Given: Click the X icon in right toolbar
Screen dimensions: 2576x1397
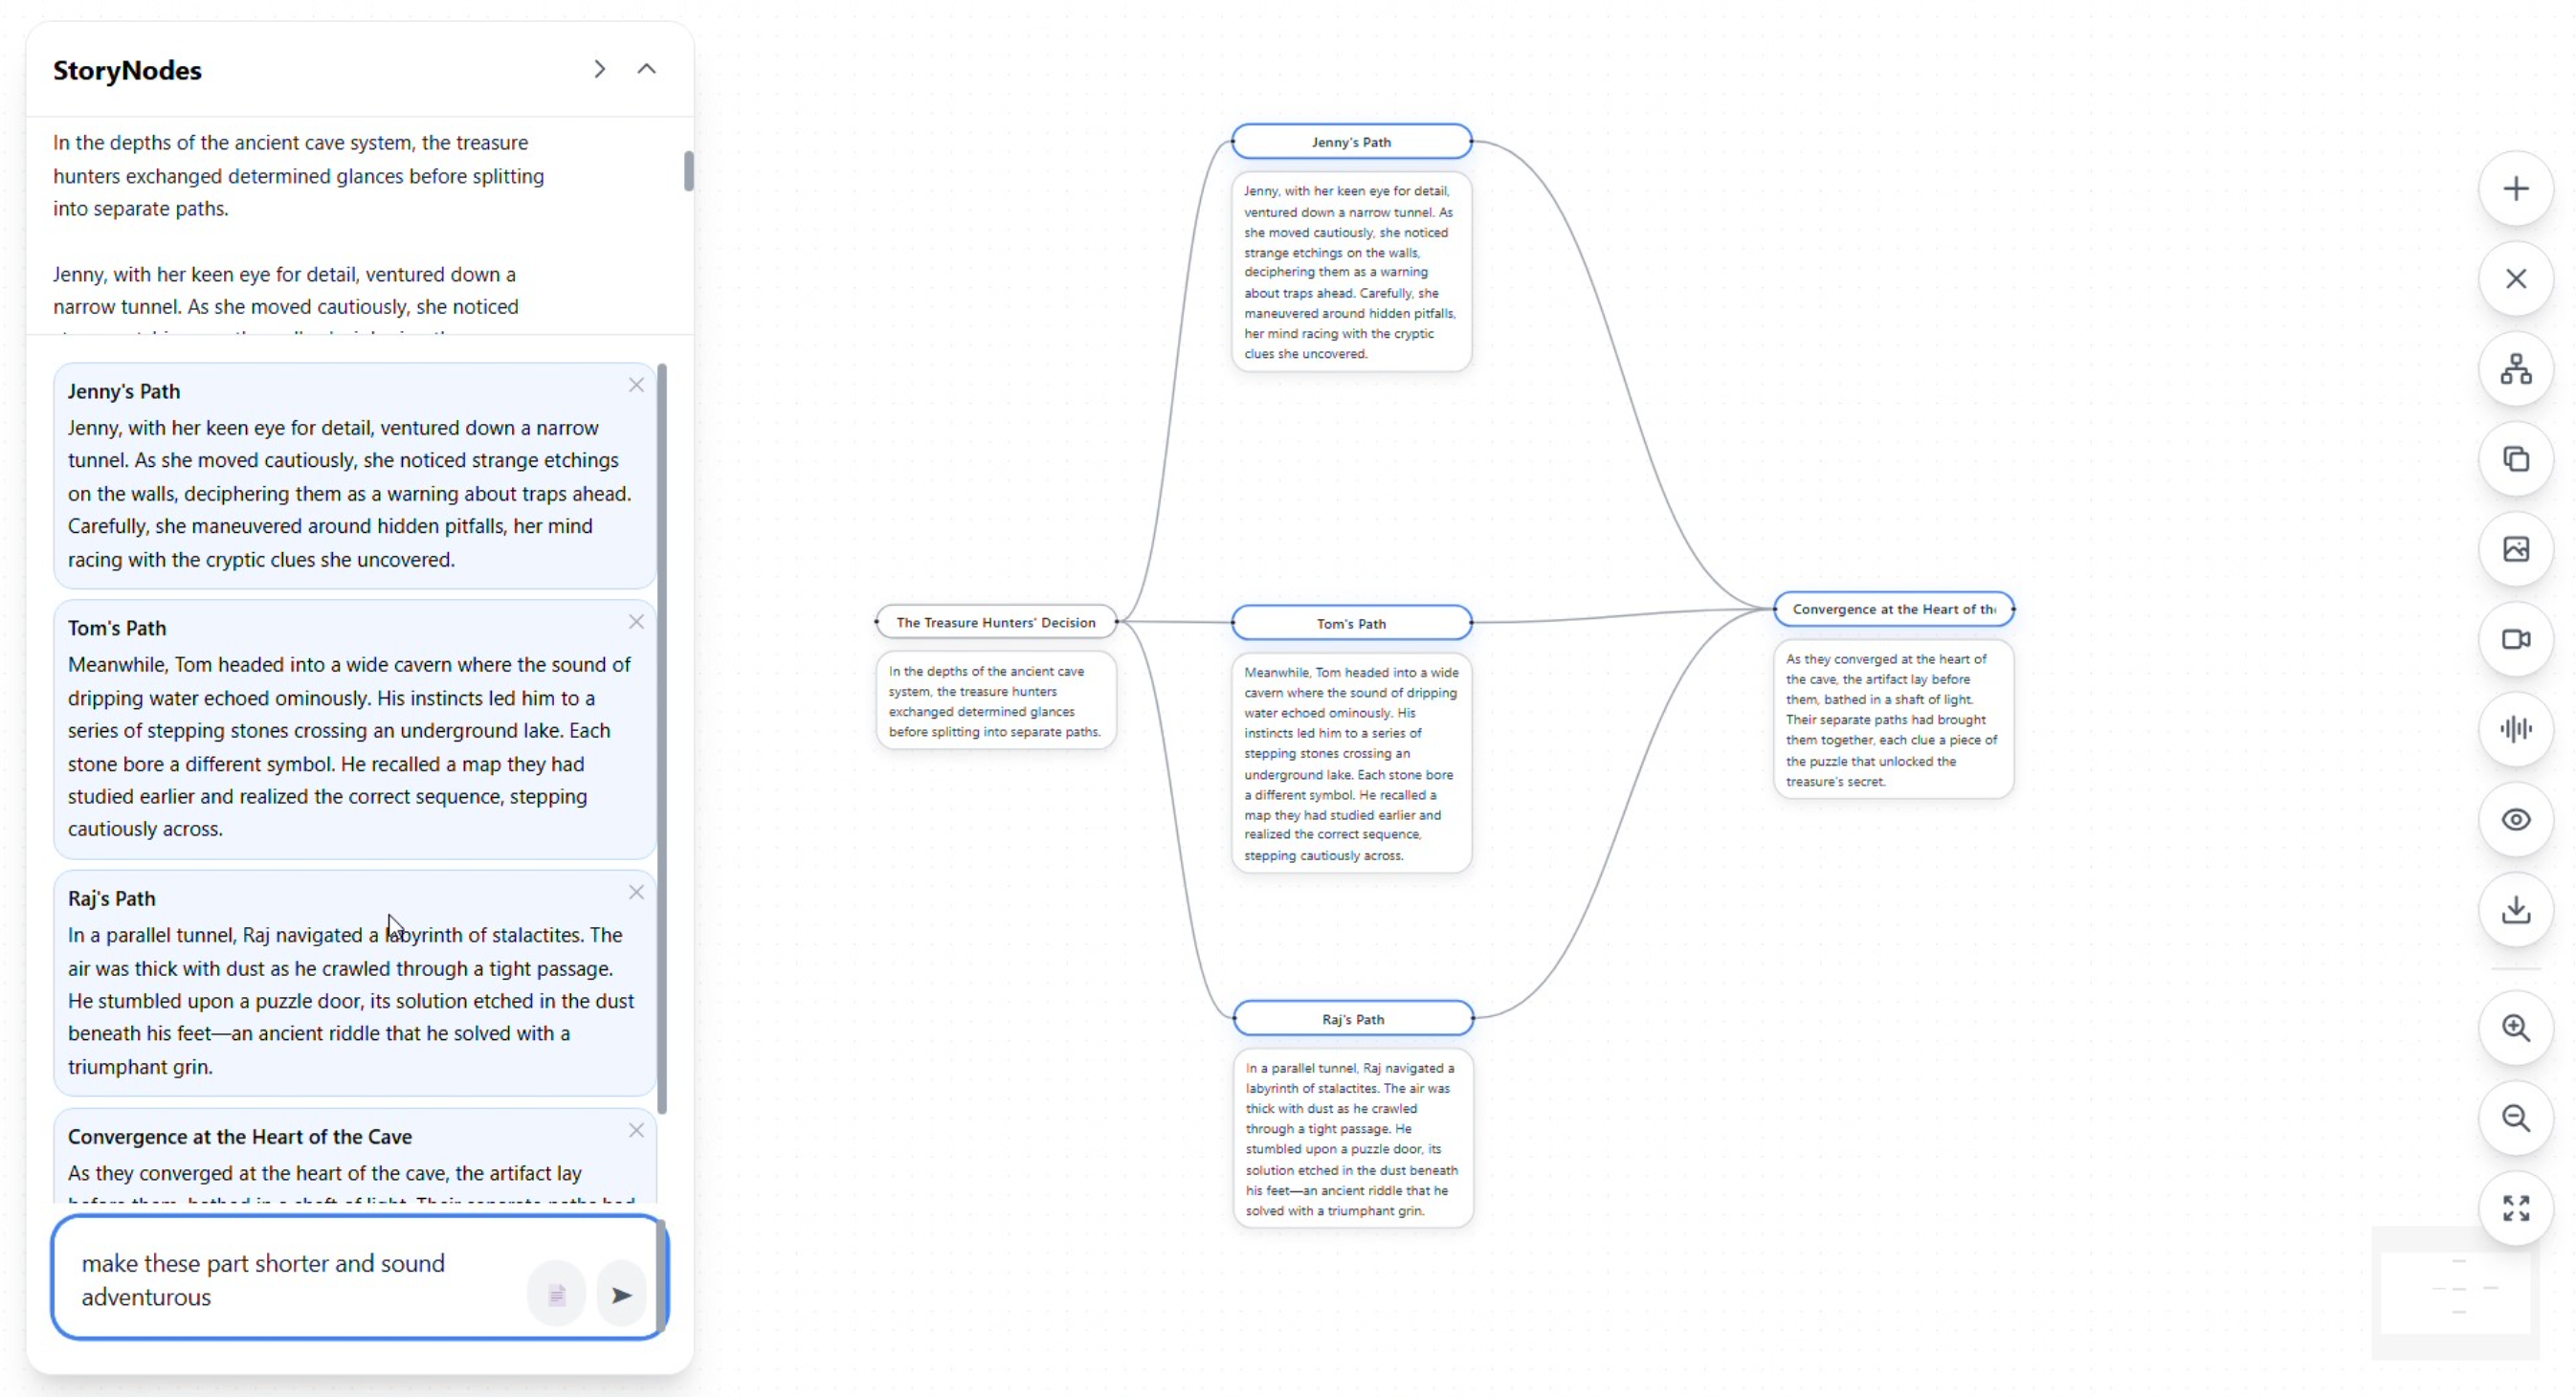Looking at the screenshot, I should [x=2515, y=279].
